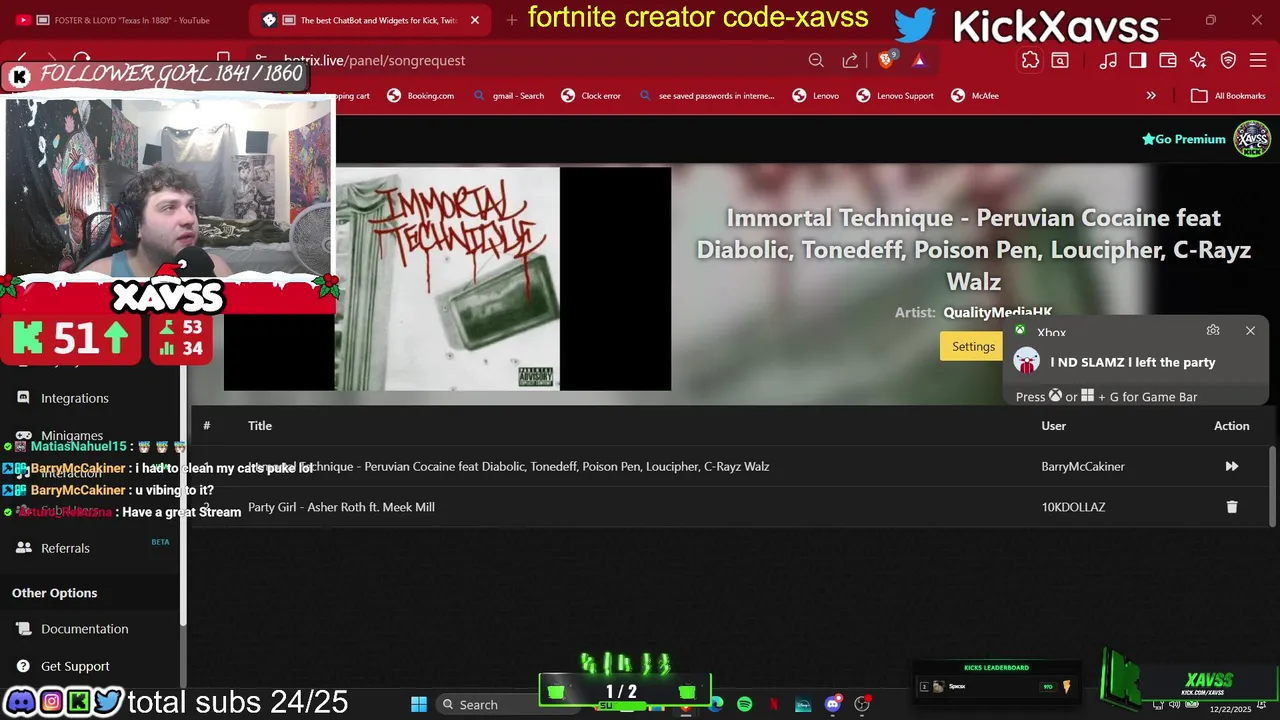Open the tab search icon
The image size is (1280, 720).
tap(1060, 60)
